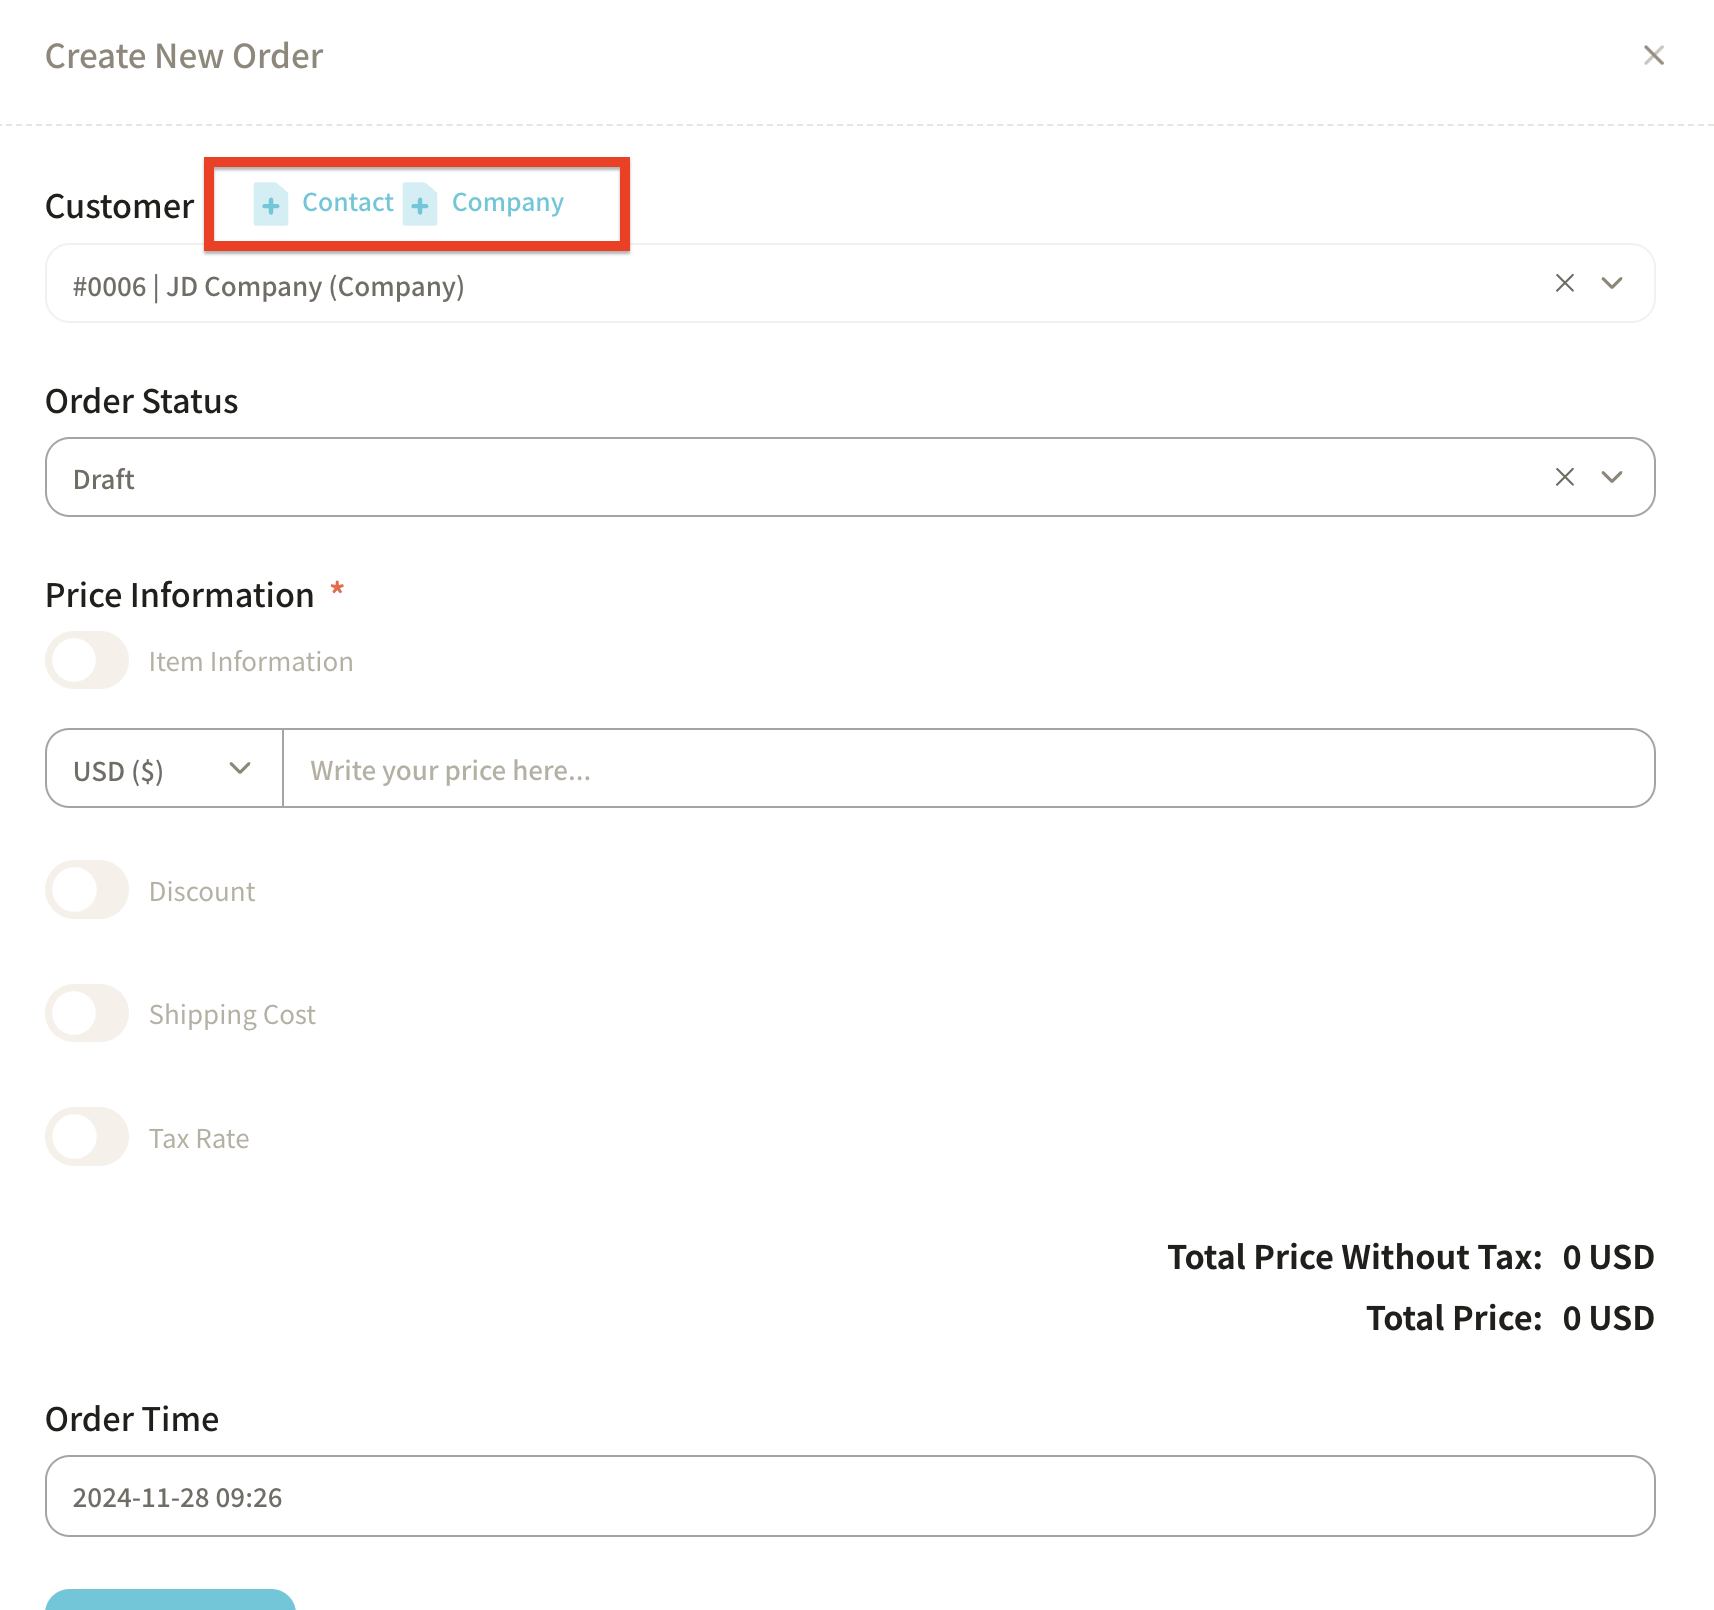This screenshot has height=1610, width=1714.
Task: Switch on the Tax Rate toggle
Action: click(87, 1137)
